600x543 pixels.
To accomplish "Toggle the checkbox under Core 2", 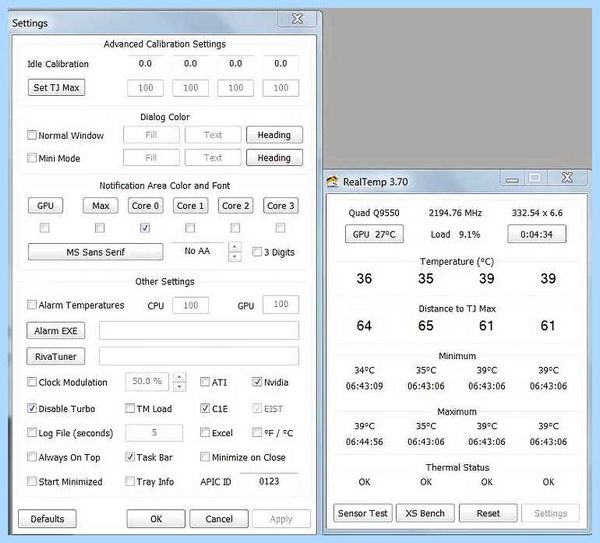I will point(235,228).
